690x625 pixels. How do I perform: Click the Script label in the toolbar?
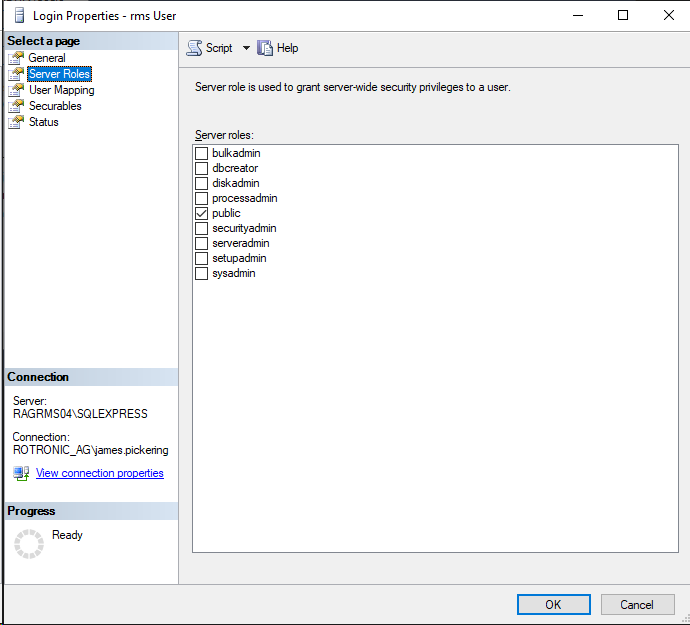(x=219, y=48)
